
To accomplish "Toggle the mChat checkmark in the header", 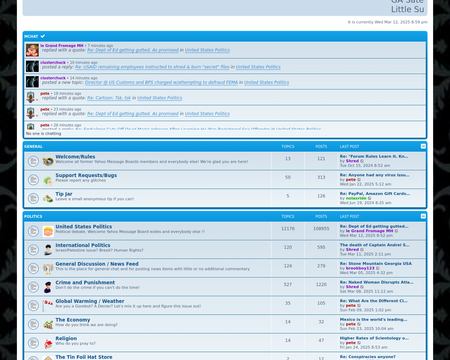I will click(43, 36).
